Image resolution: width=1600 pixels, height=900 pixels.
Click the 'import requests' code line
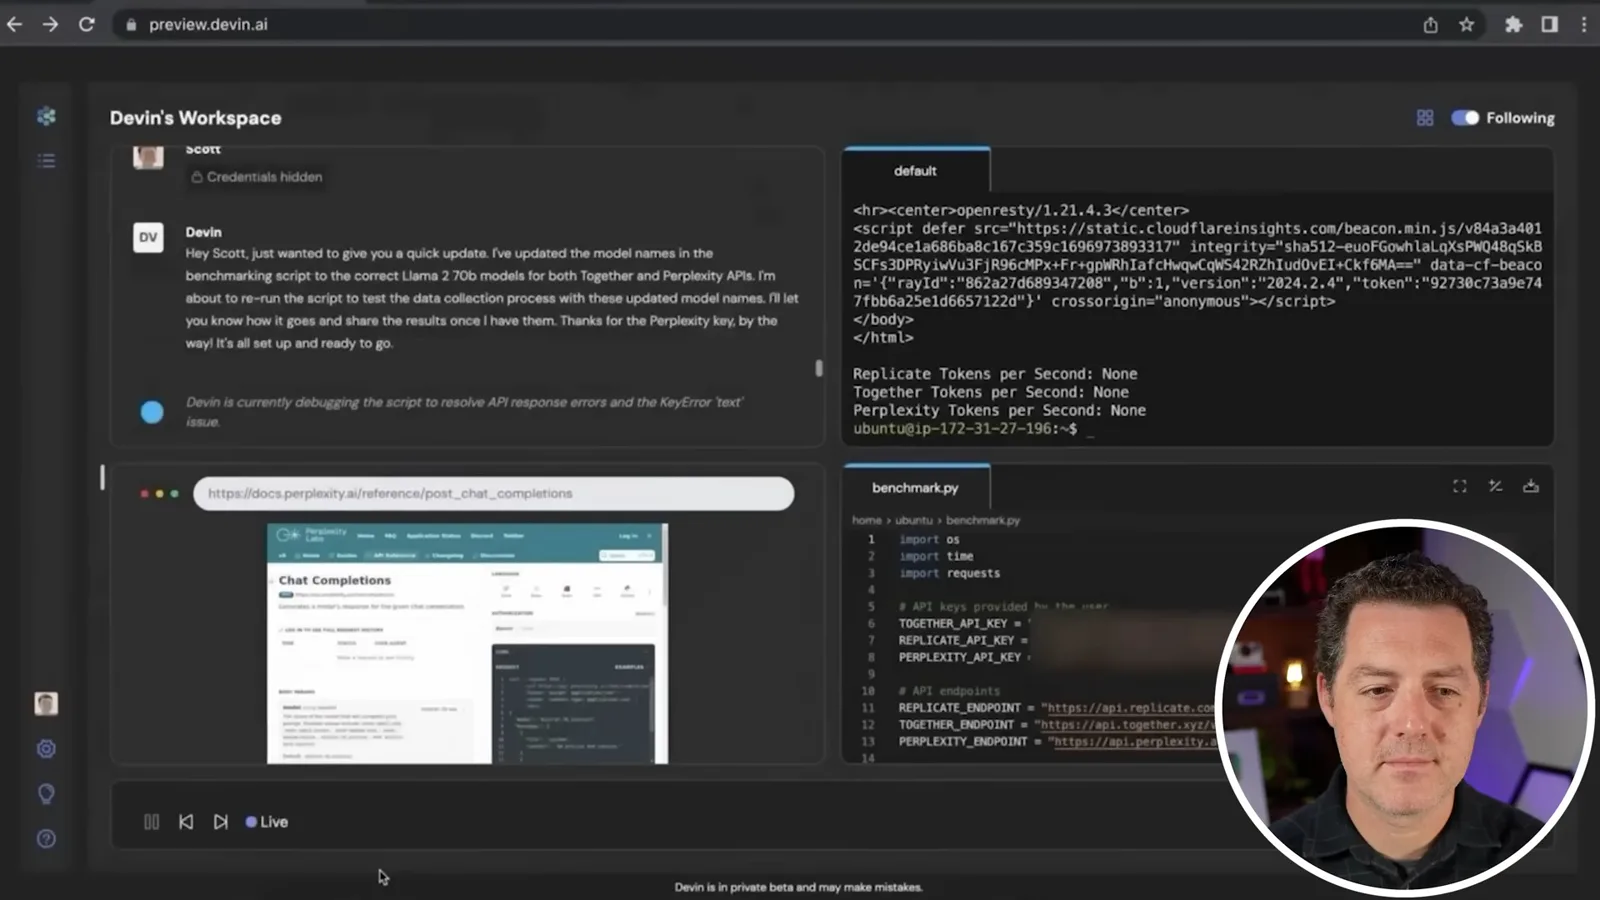click(x=949, y=573)
